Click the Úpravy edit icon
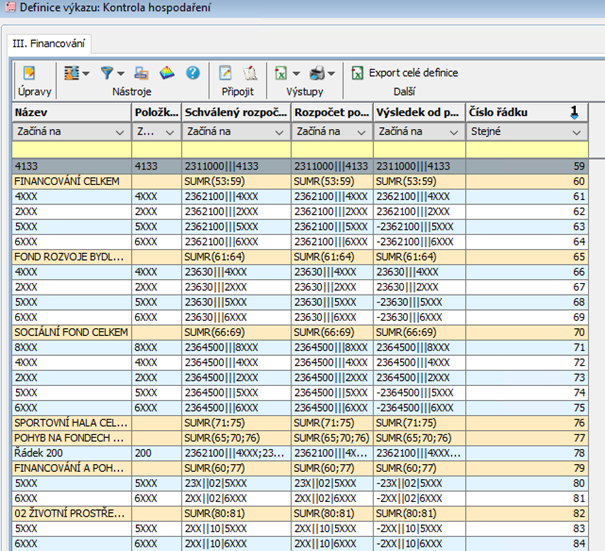The width and height of the screenshot is (605, 551). point(28,73)
